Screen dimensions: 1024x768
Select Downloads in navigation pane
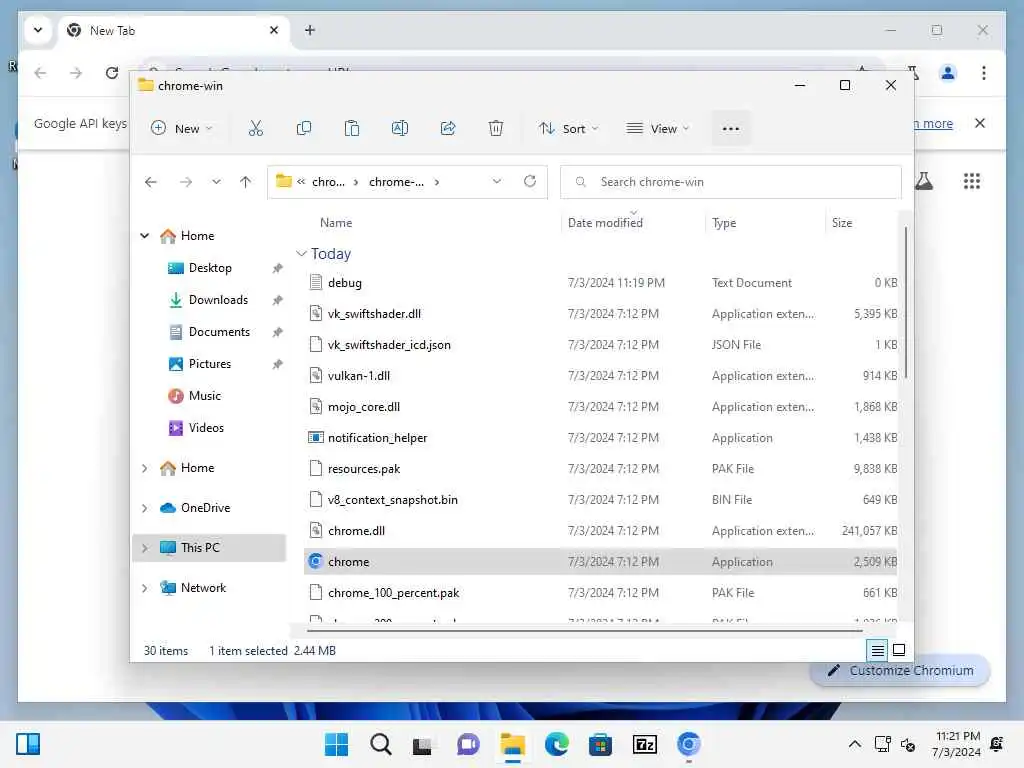click(218, 300)
